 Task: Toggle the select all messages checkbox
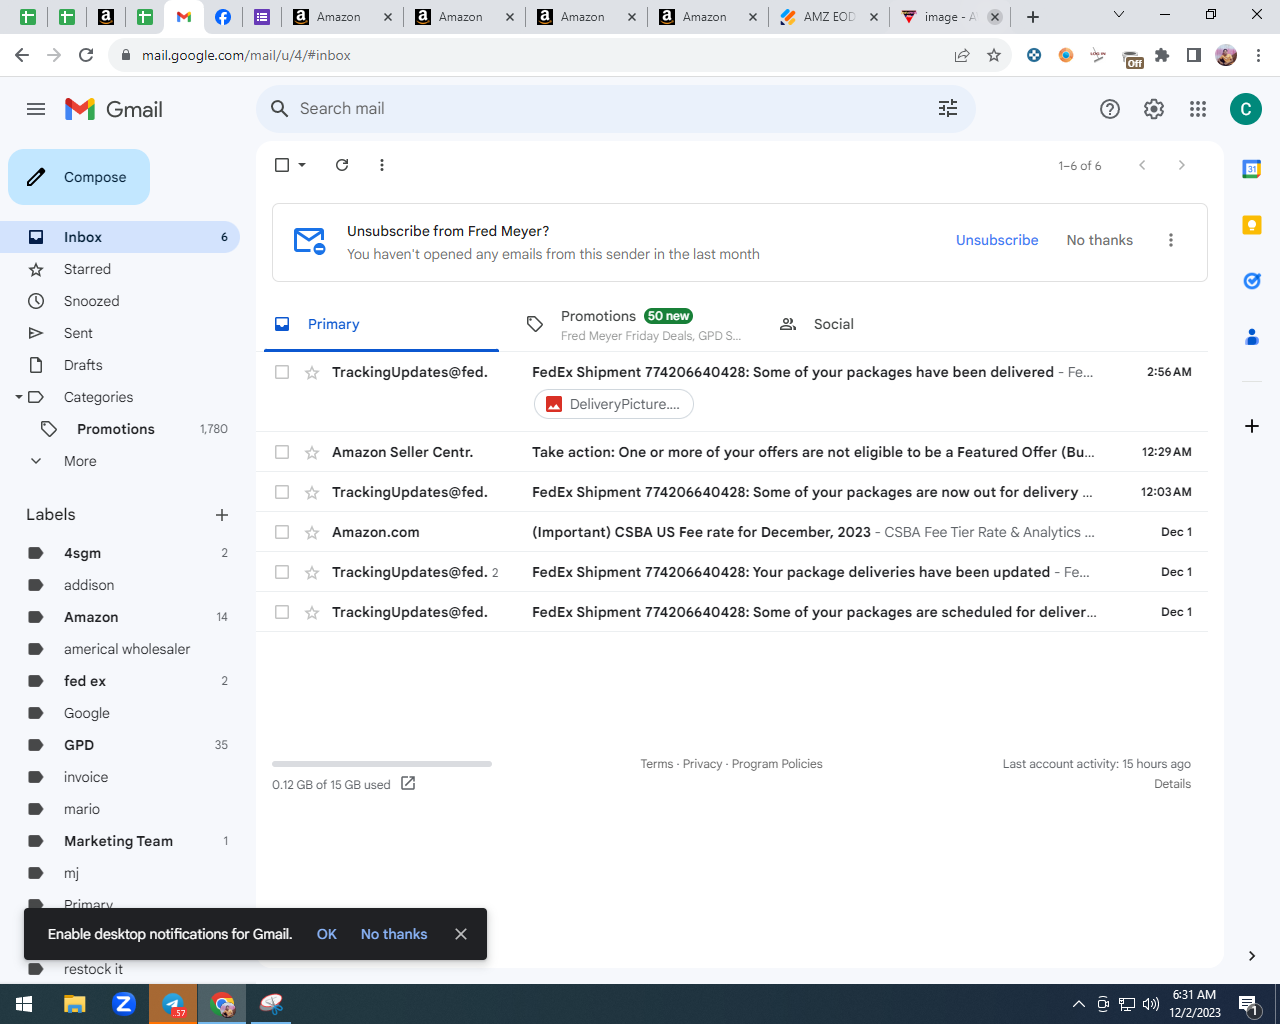coord(282,165)
